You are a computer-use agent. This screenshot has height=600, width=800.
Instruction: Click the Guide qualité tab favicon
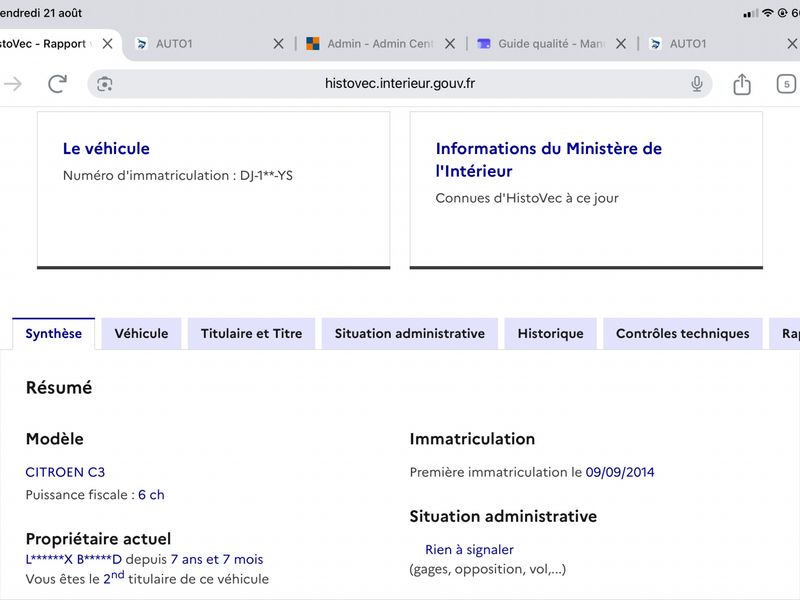coord(484,44)
